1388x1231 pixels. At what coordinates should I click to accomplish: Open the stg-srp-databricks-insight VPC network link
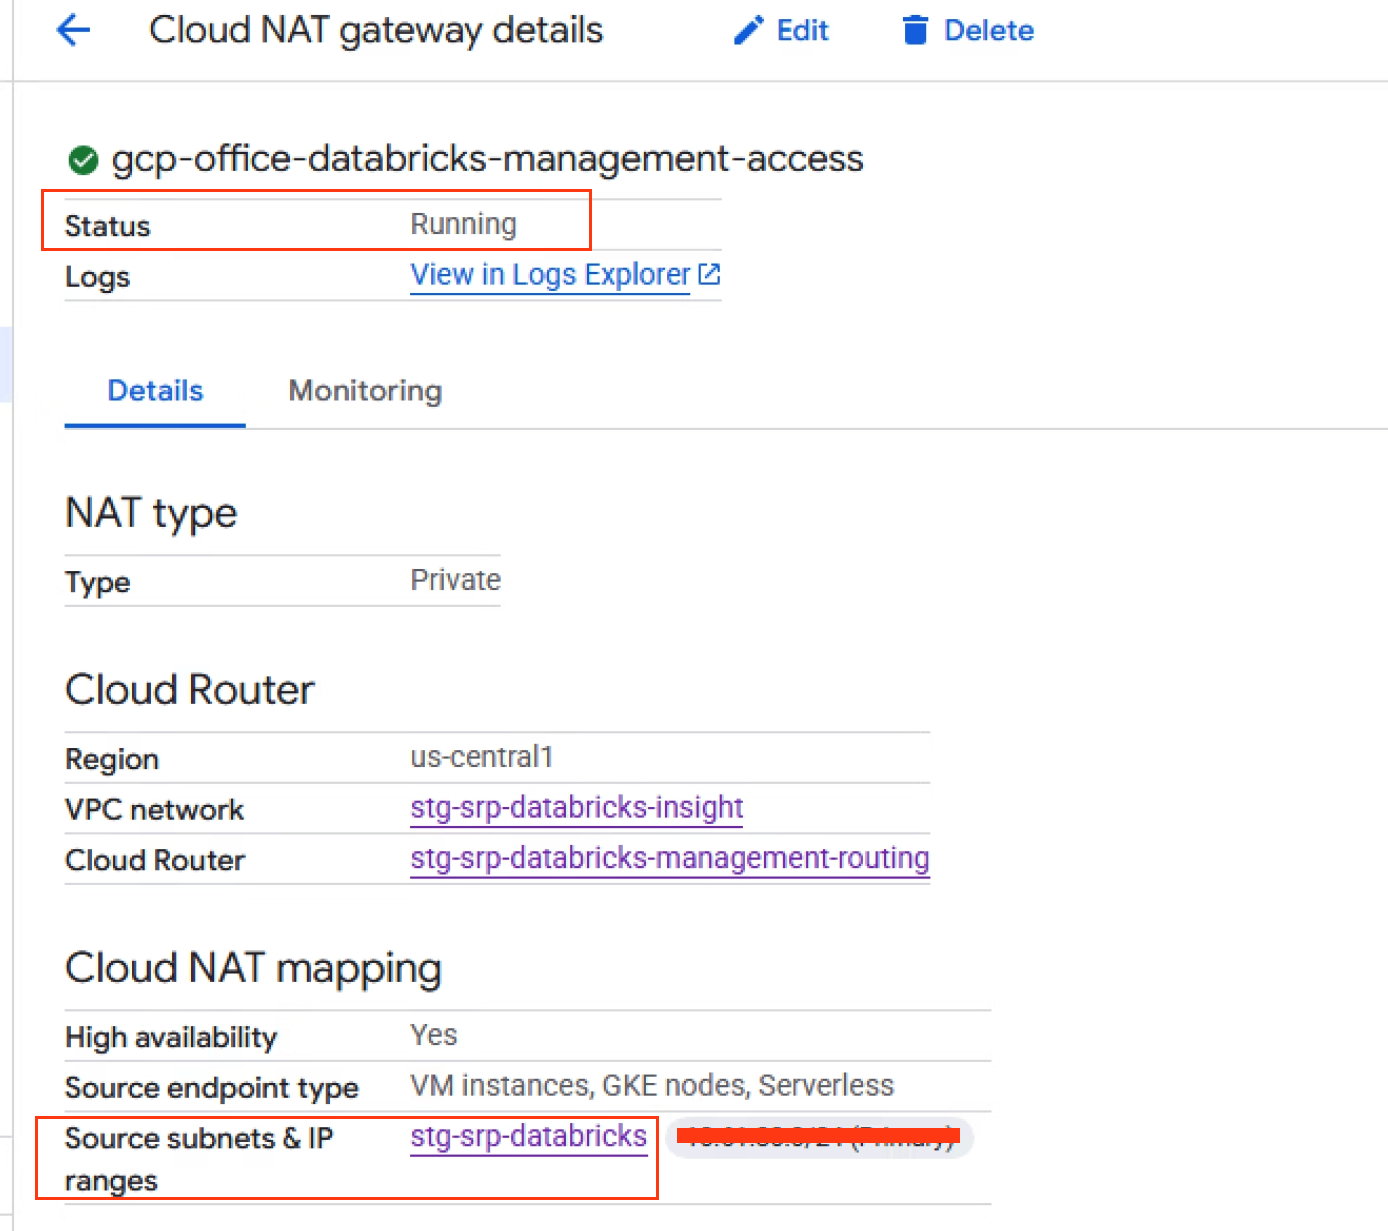pyautogui.click(x=576, y=807)
